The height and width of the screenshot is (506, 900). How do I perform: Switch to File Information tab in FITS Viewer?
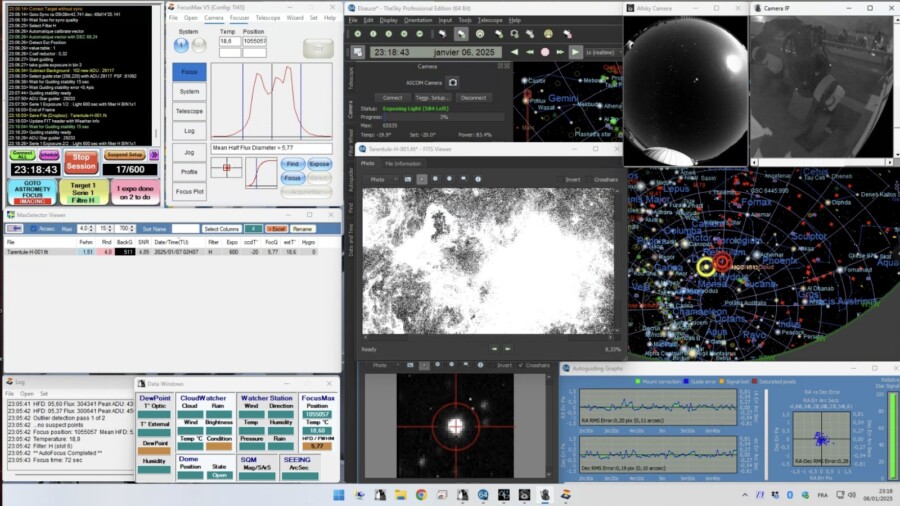402,164
